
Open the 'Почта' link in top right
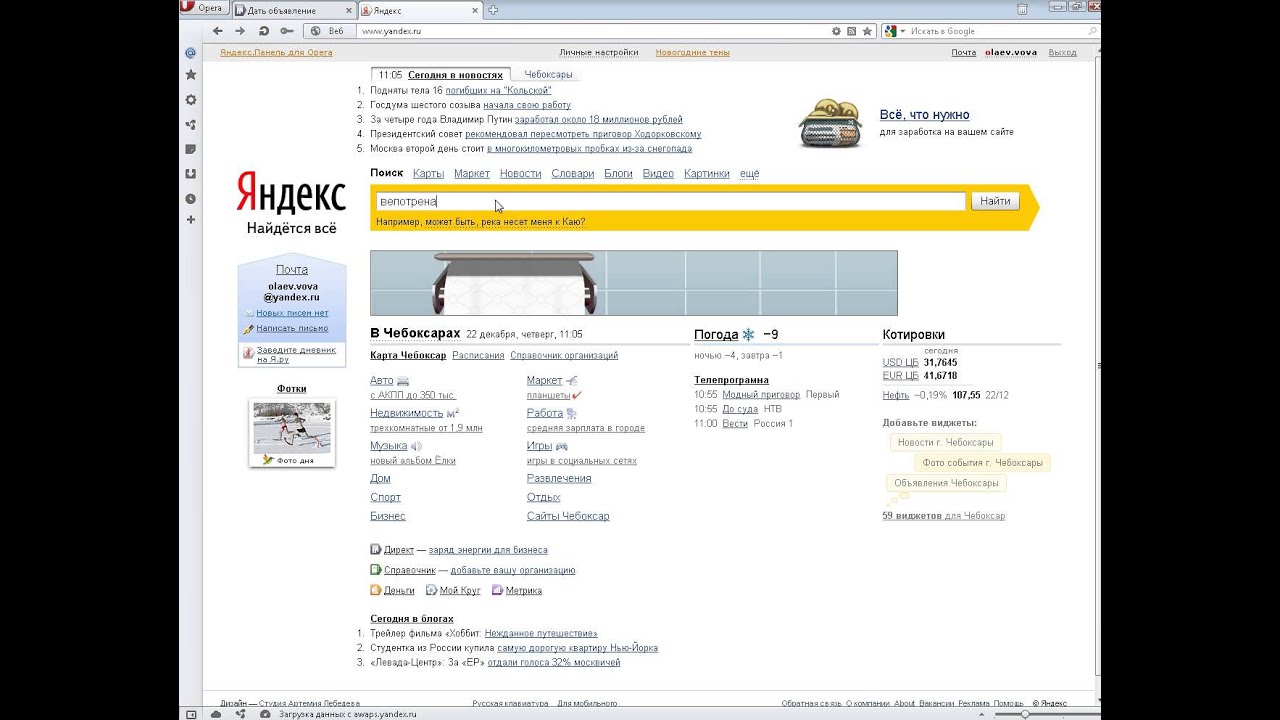tap(964, 52)
